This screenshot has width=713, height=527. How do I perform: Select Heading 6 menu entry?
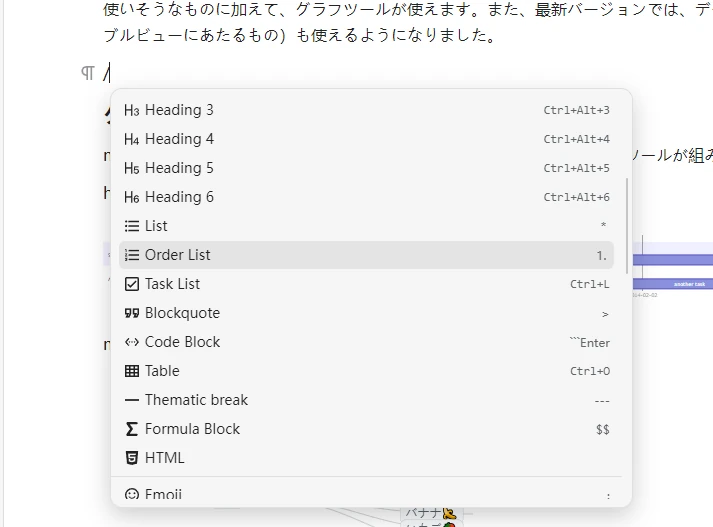pyautogui.click(x=367, y=197)
